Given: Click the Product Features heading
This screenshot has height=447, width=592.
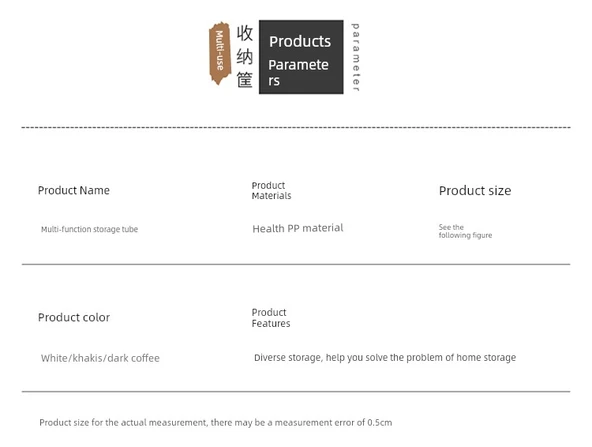Looking at the screenshot, I should [271, 318].
